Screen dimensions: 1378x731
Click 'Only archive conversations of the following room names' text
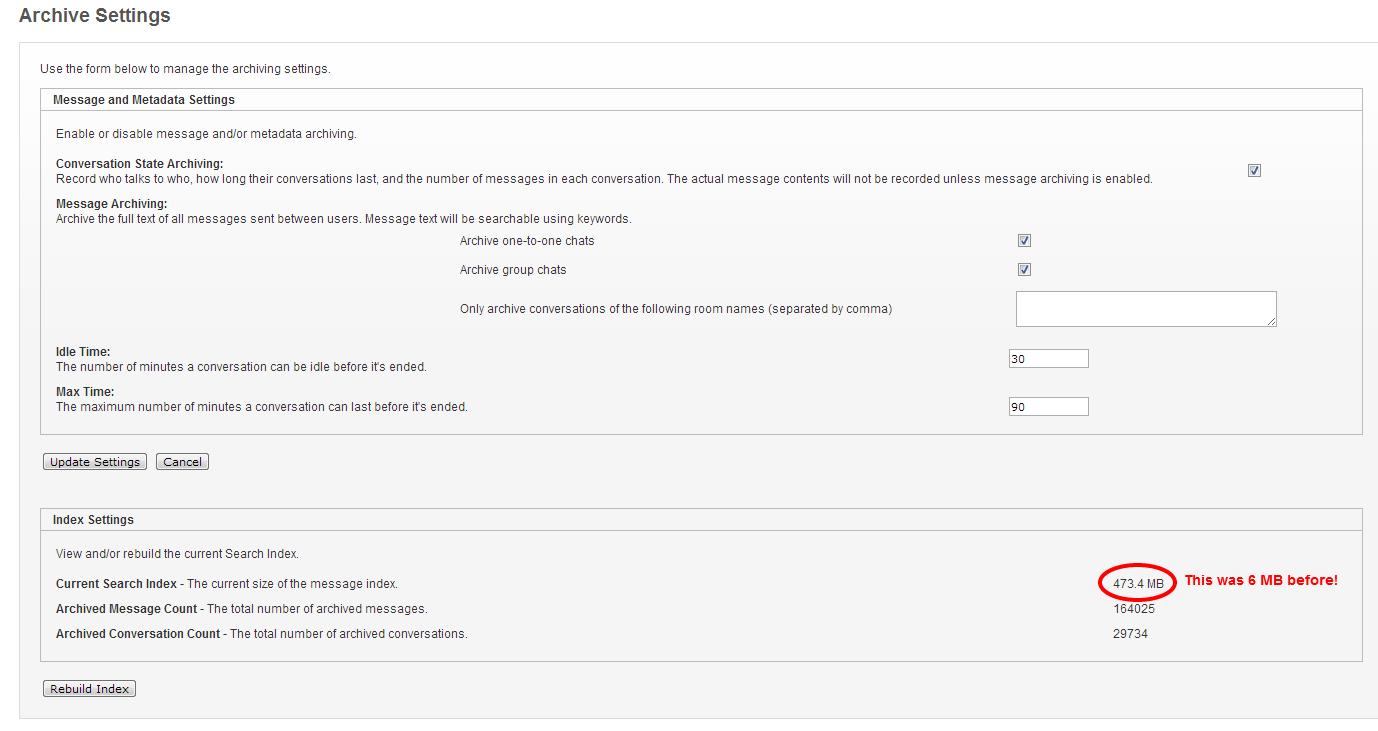[676, 309]
